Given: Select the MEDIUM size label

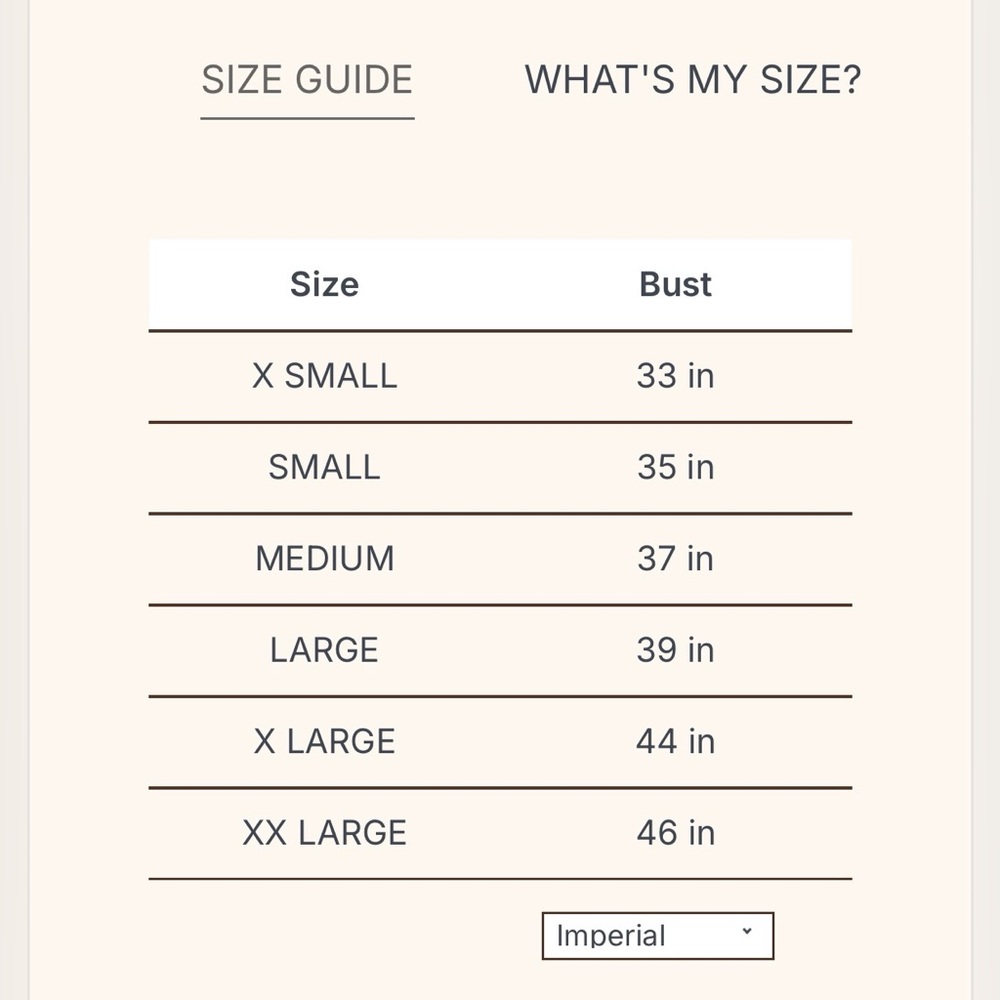Looking at the screenshot, I should click(x=325, y=559).
